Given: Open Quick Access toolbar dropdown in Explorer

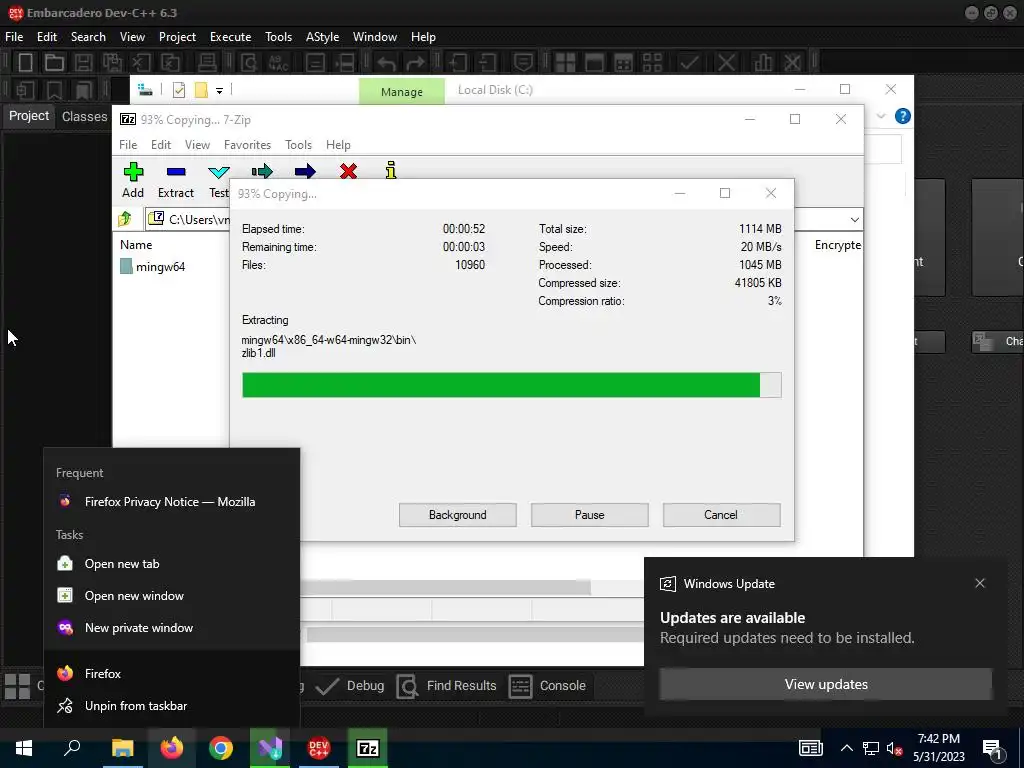Looking at the screenshot, I should 219,91.
